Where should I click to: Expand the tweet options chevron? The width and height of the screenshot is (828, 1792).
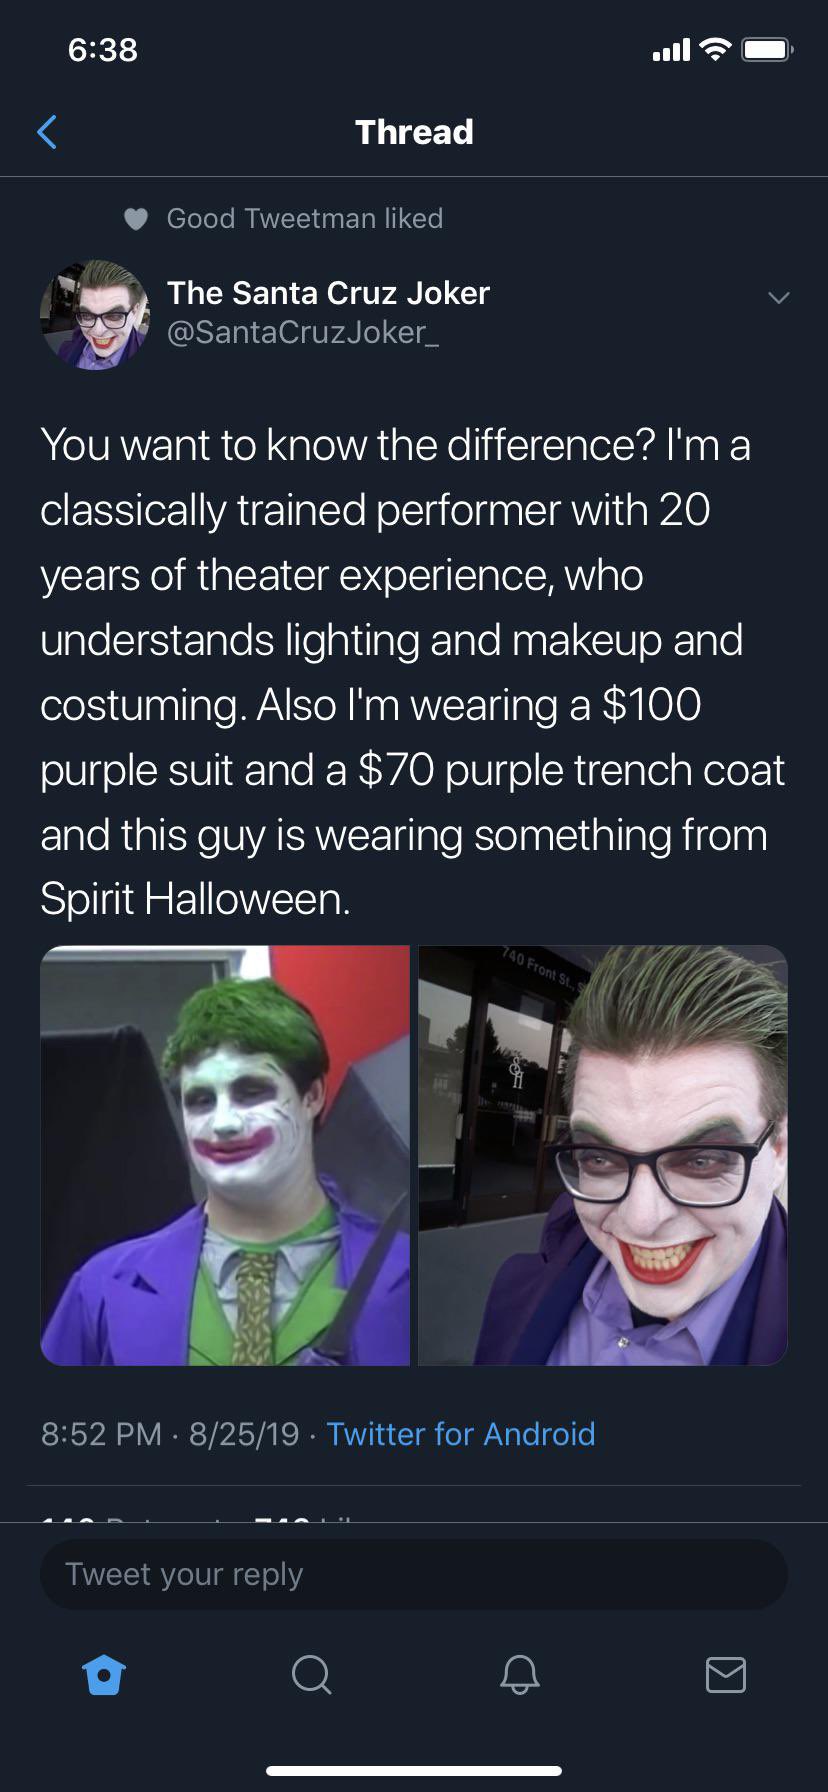(x=778, y=298)
